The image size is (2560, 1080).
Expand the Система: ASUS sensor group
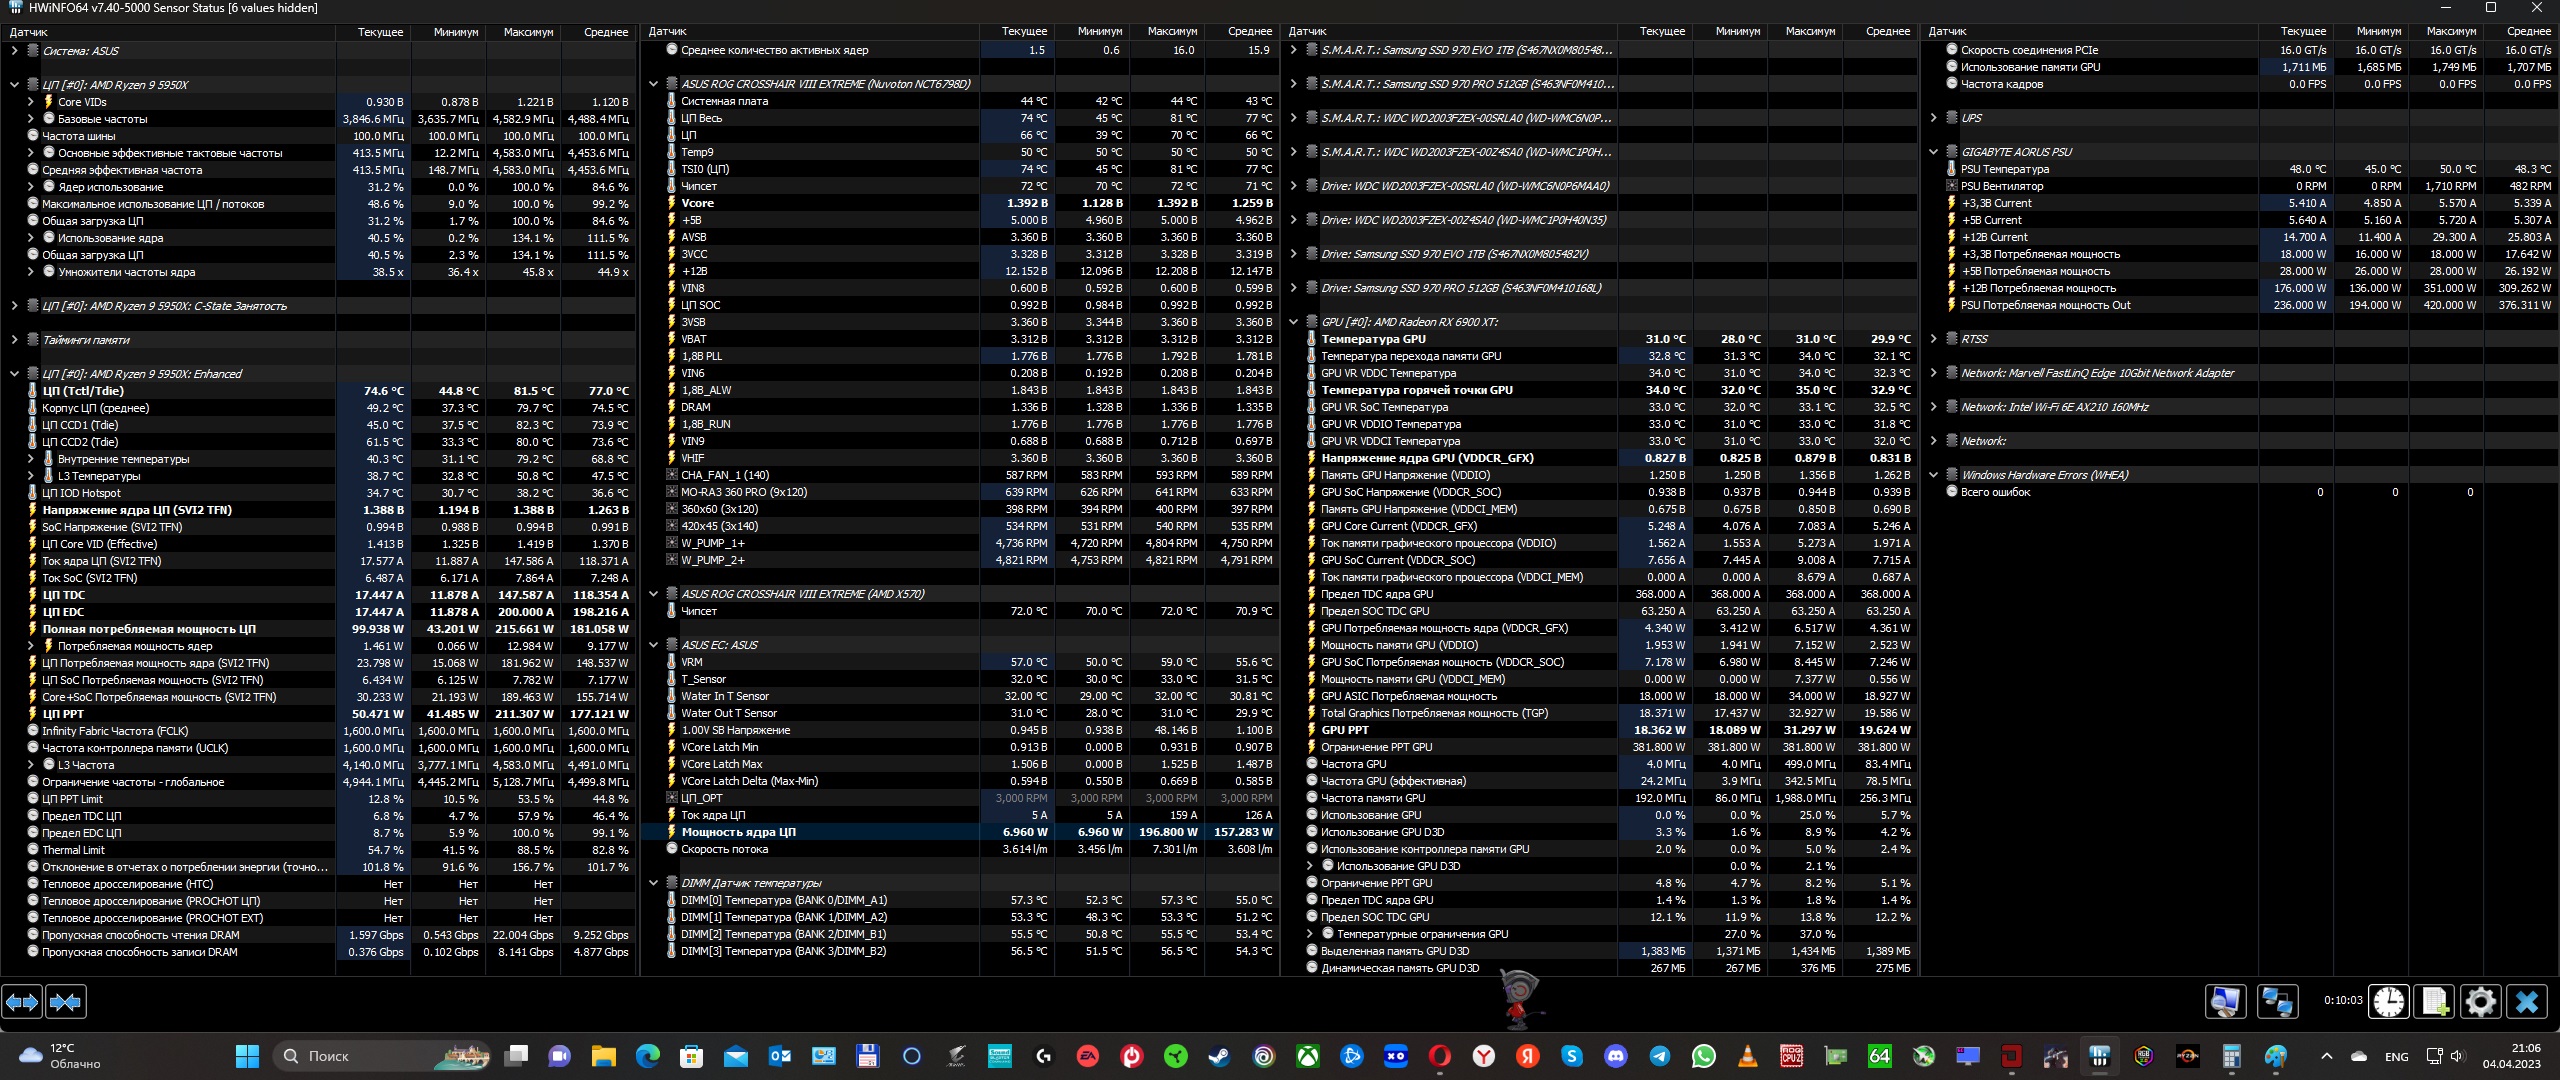(x=14, y=51)
